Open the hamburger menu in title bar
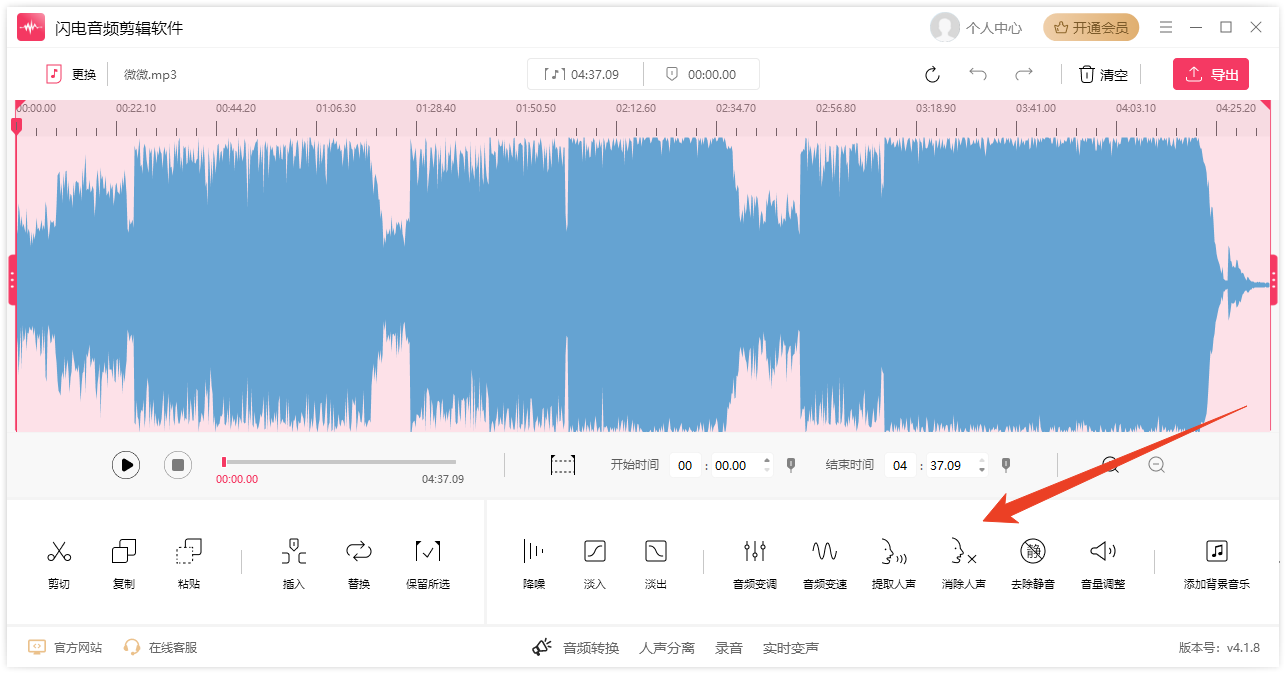The image size is (1286, 674). point(1166,27)
